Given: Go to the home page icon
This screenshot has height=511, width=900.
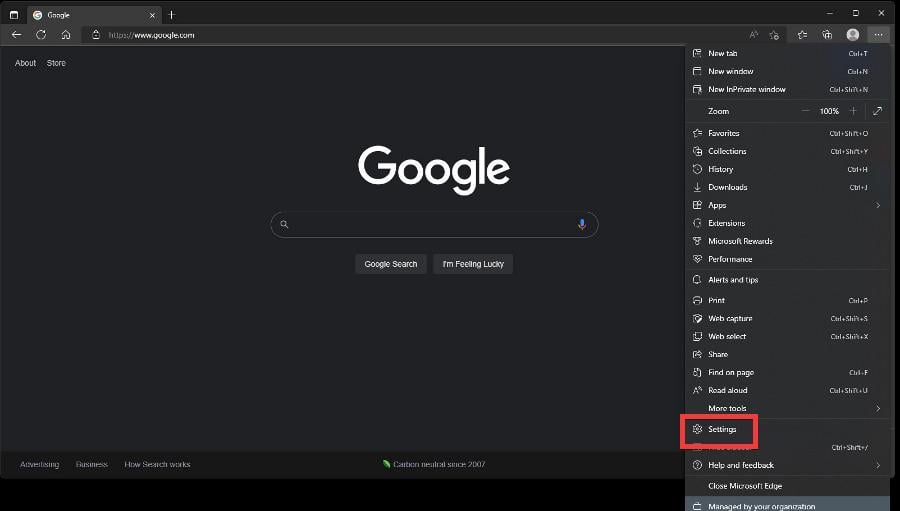Looking at the screenshot, I should [66, 35].
